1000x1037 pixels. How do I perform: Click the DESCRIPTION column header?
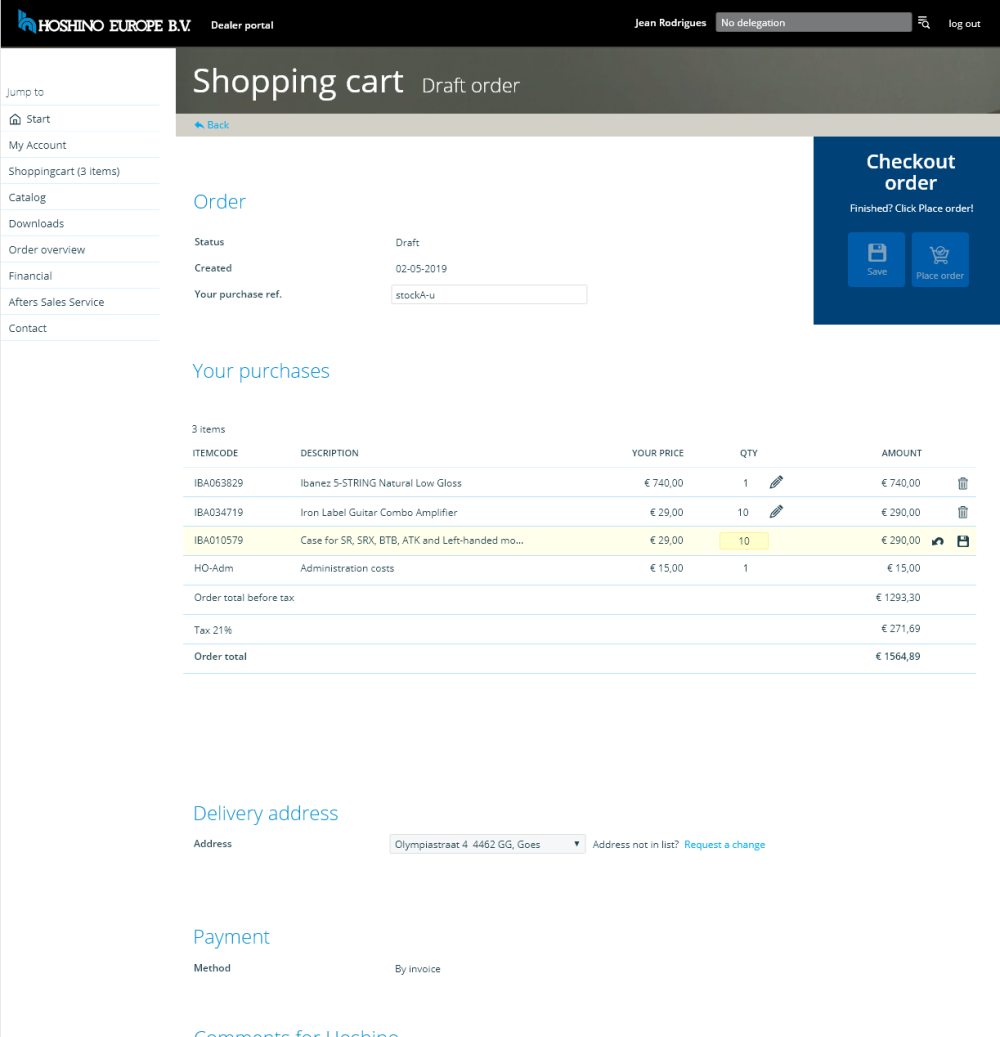click(329, 453)
